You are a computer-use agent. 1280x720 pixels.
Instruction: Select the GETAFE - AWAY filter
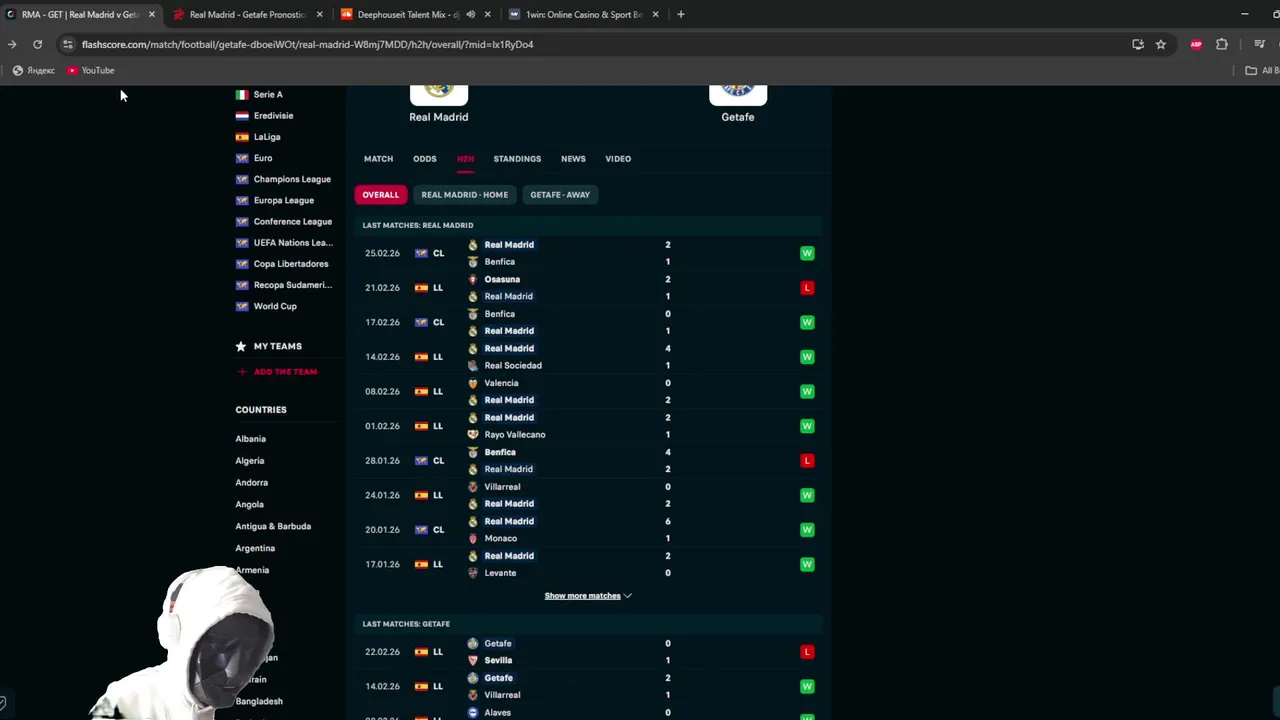coord(560,195)
